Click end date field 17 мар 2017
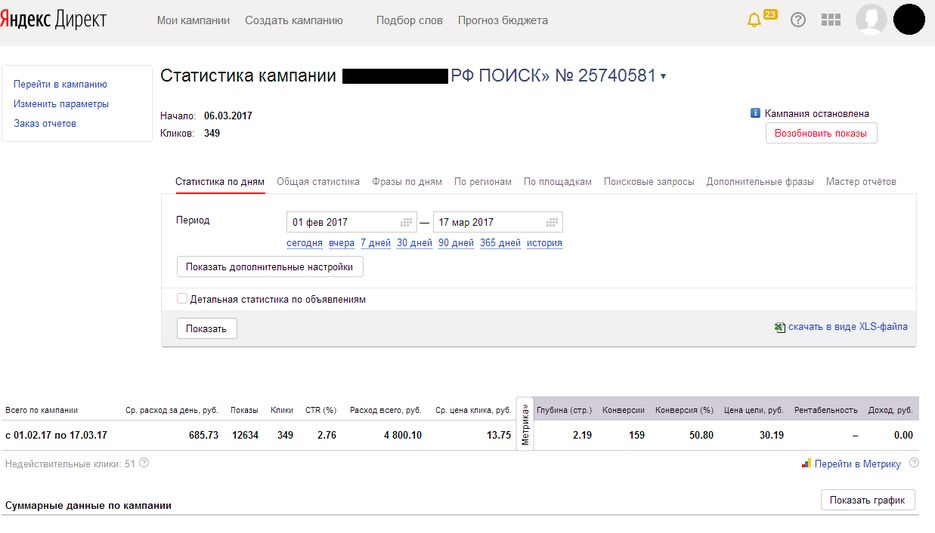 click(498, 222)
